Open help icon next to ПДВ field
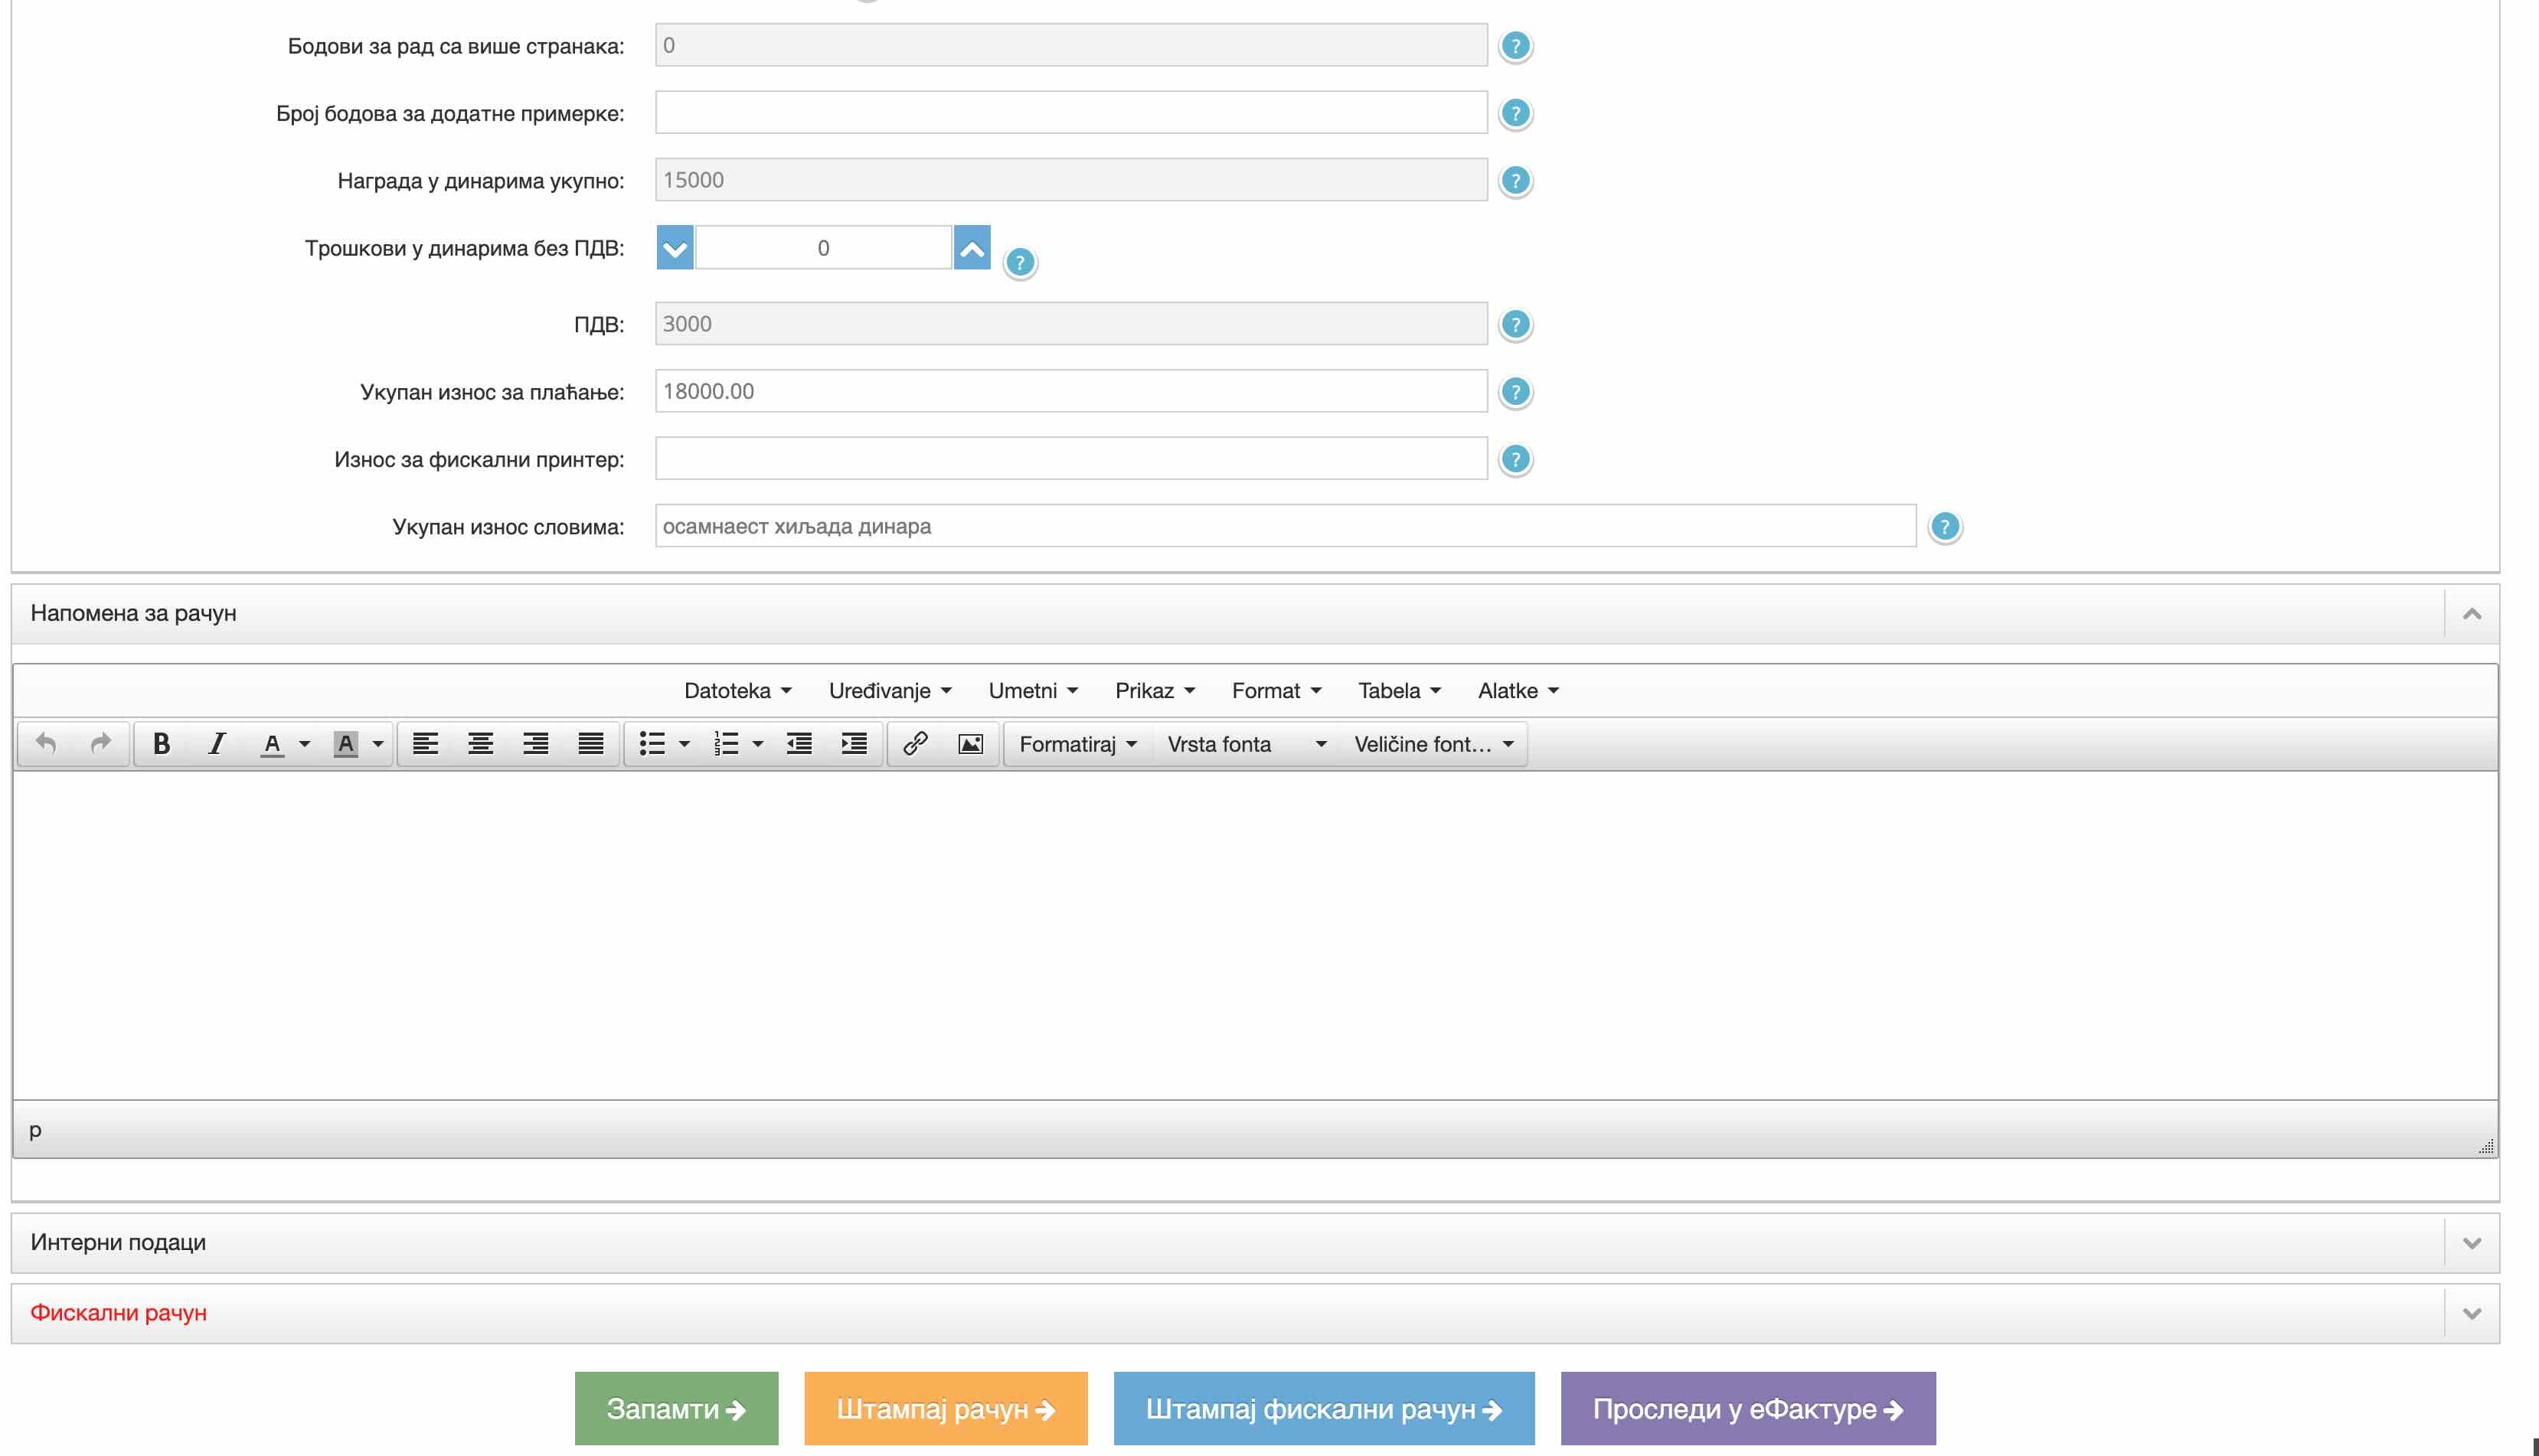Image resolution: width=2539 pixels, height=1456 pixels. (x=1515, y=324)
